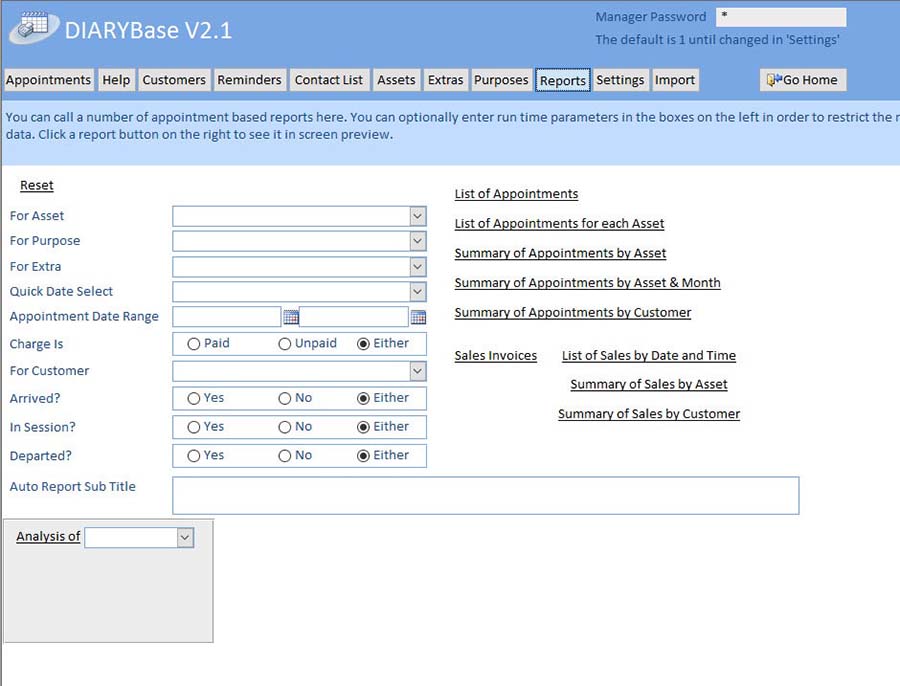Select Either for Charge Is
The image size is (900, 686).
pyautogui.click(x=363, y=344)
